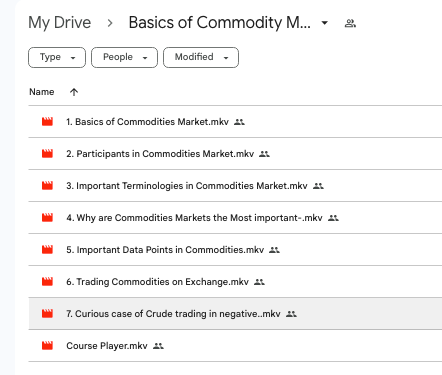442x375 pixels.
Task: Select 1. Basics of Commodities Market.mkv file name
Action: click(147, 122)
